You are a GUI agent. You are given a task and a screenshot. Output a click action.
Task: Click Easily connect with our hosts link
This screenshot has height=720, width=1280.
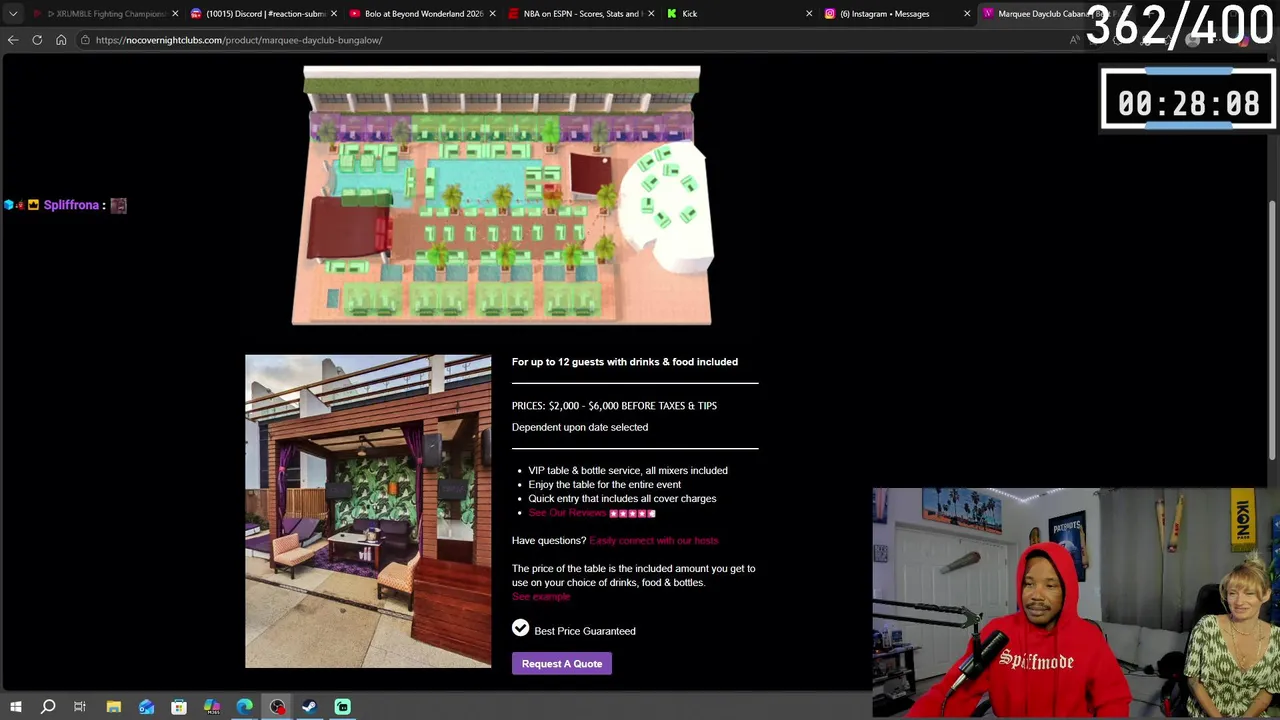[654, 541]
